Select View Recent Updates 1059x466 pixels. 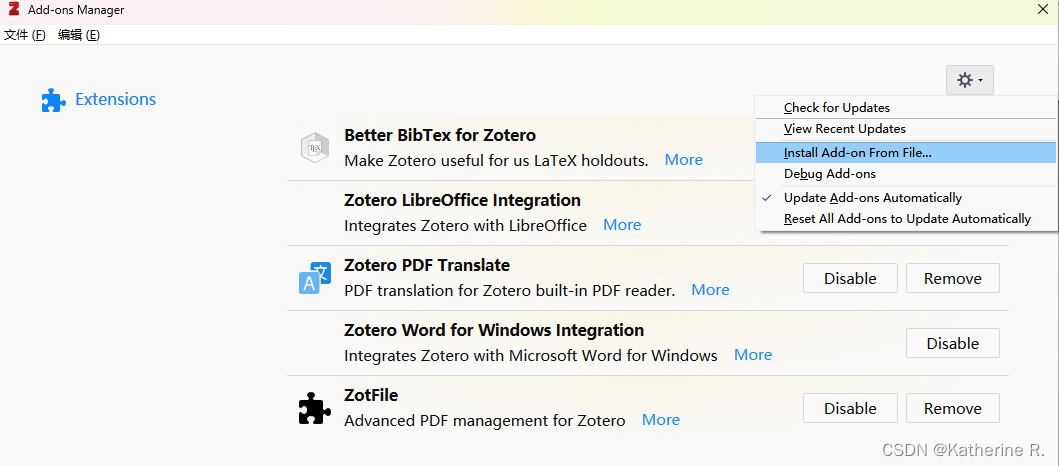pyautogui.click(x=844, y=129)
